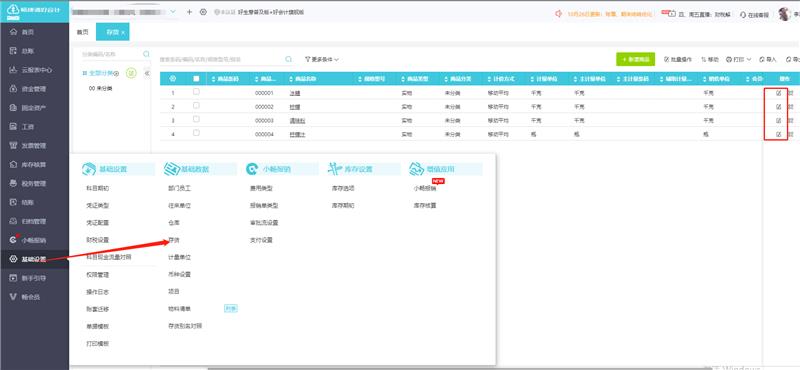Edit row 000002 using its pencil icon
Viewport: 800px width, 370px height.
778,107
